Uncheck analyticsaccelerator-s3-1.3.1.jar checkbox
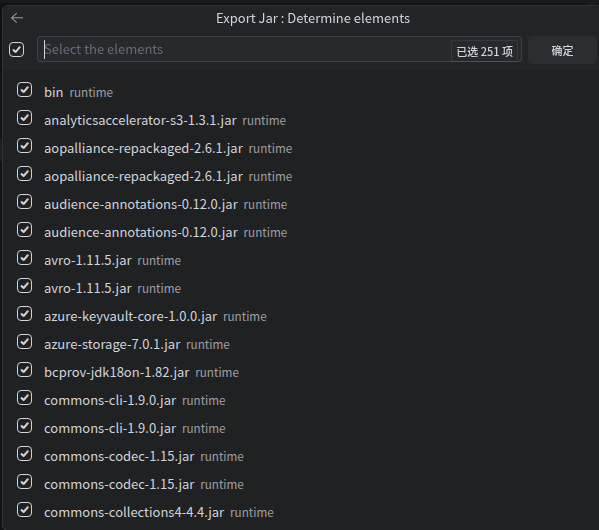Screen dimensions: 599x530 (x=24, y=118)
